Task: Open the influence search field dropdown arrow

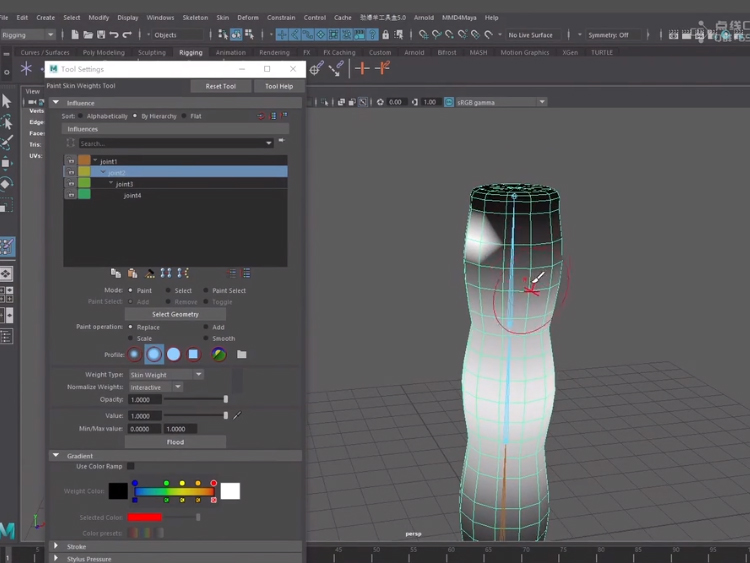Action: click(269, 143)
